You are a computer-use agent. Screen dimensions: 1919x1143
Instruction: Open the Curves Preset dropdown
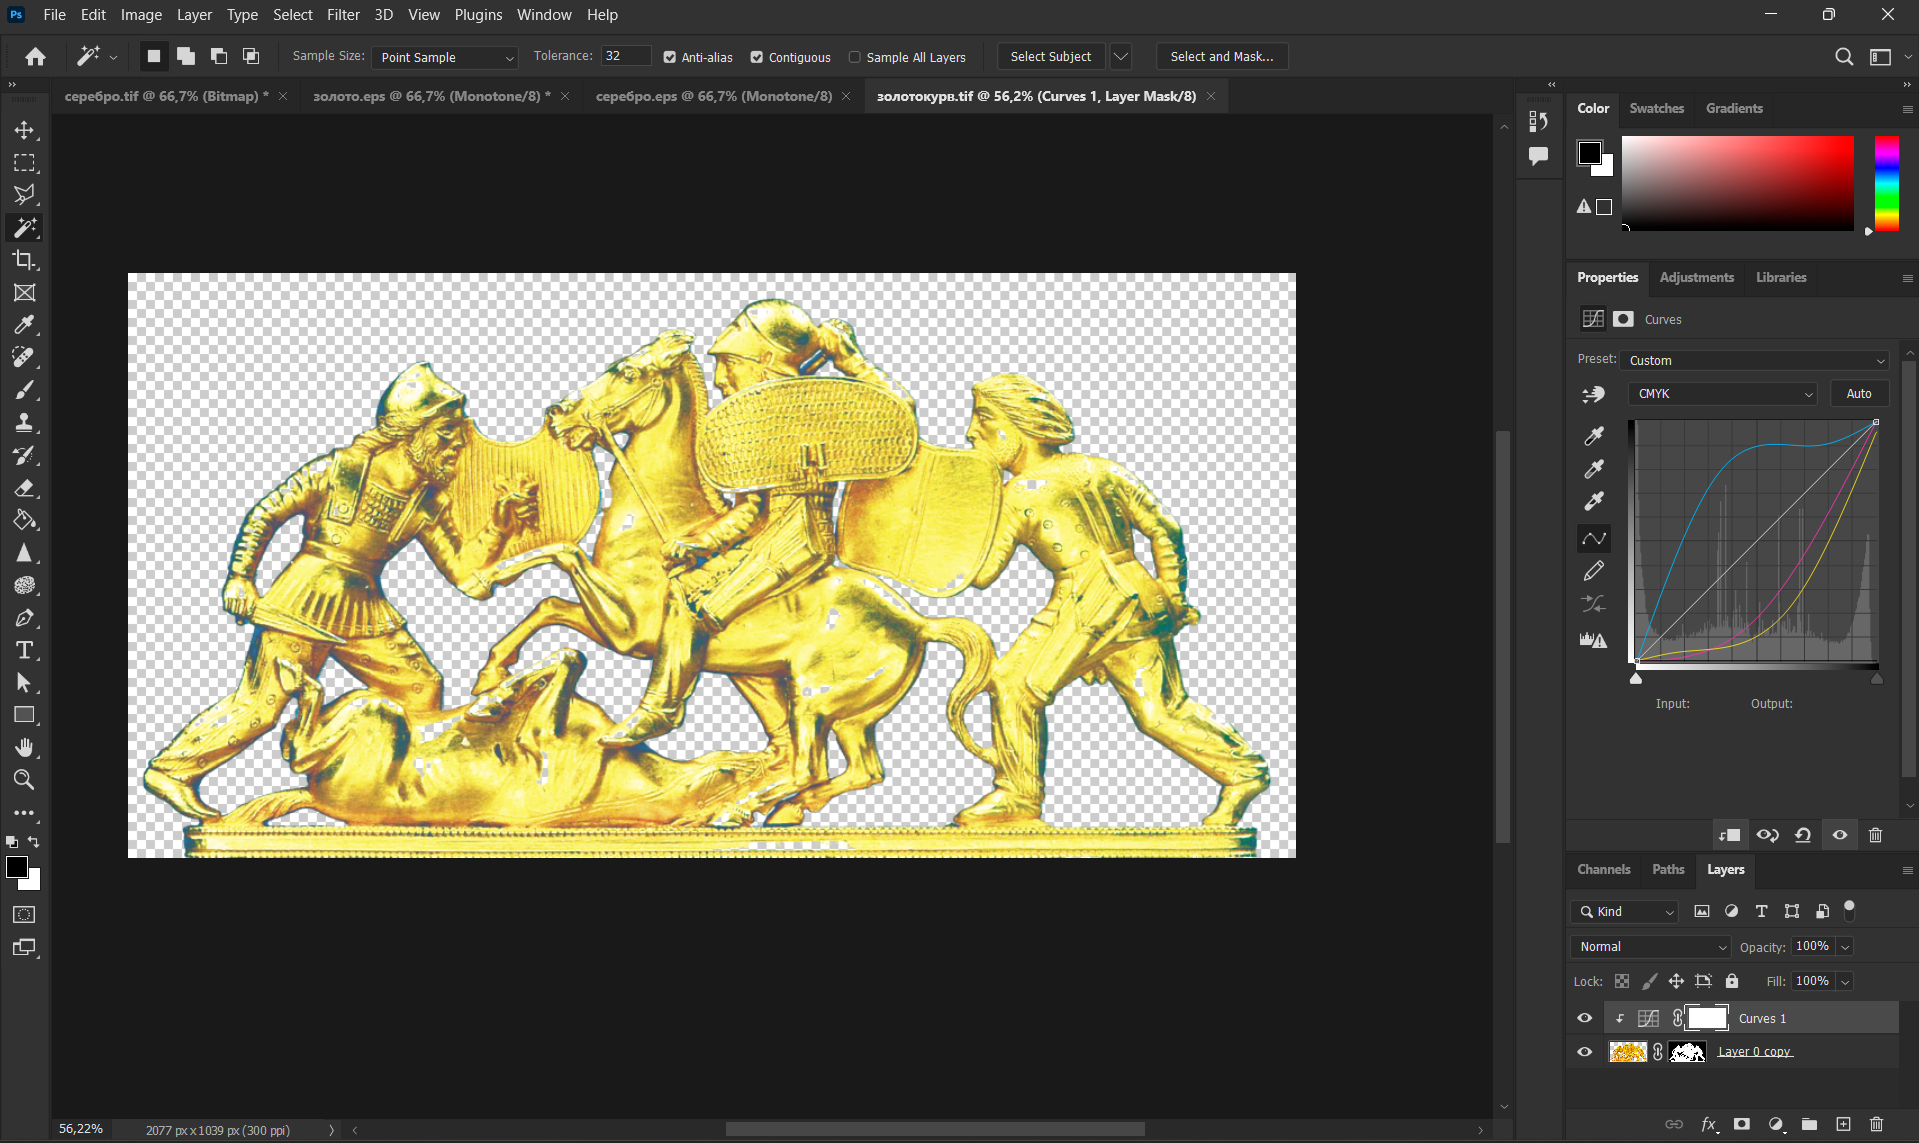pos(1755,360)
